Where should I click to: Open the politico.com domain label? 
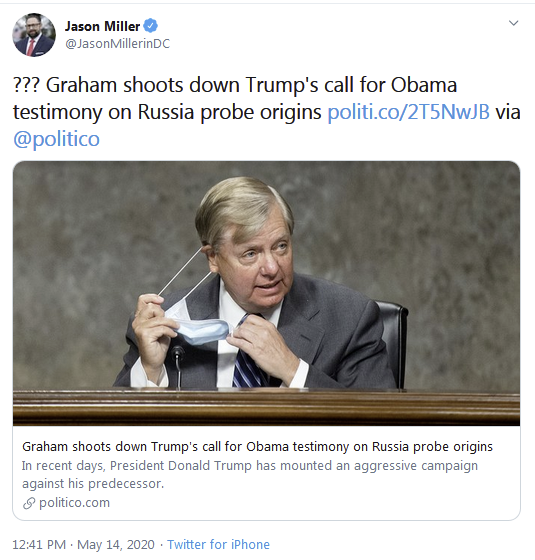tap(74, 502)
